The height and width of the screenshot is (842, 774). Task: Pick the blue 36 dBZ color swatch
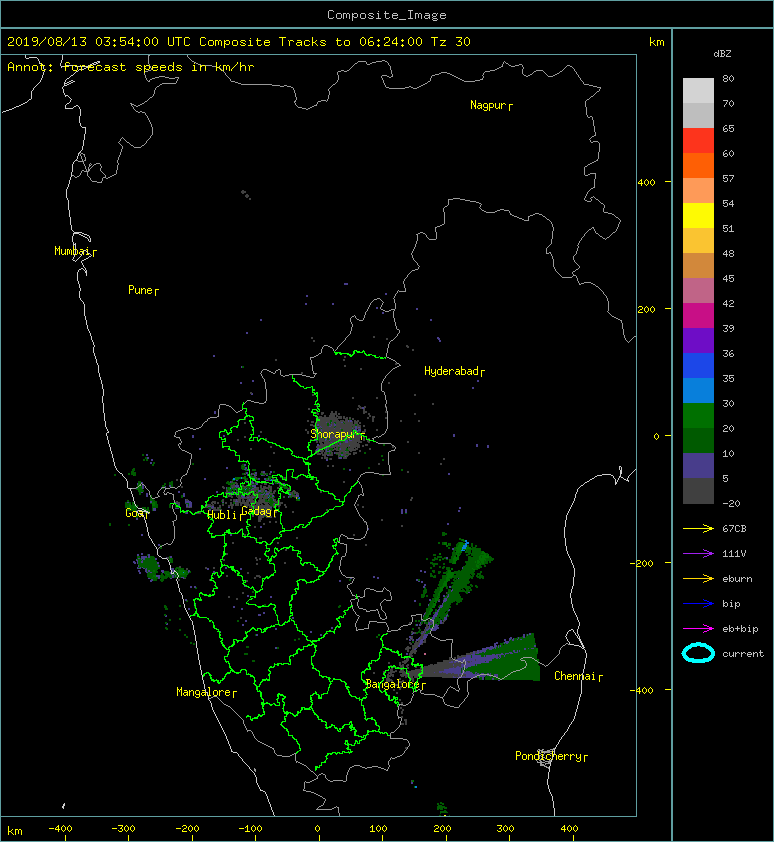(698, 366)
